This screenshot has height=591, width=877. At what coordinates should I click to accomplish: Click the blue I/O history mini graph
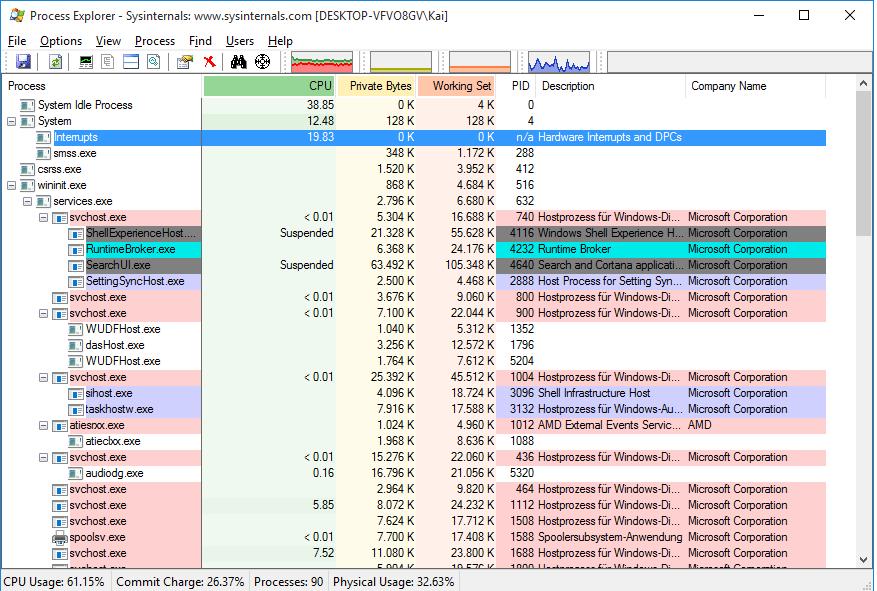click(x=559, y=62)
